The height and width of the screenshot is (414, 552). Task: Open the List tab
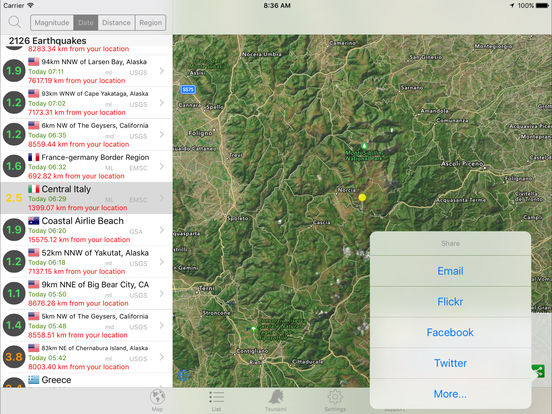[217, 400]
